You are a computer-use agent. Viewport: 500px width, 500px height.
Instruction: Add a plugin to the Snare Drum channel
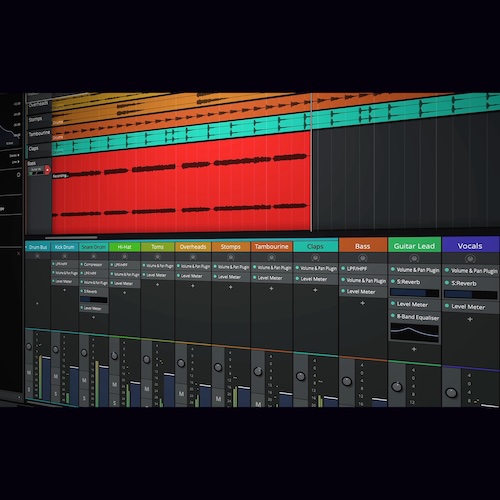coord(93,317)
